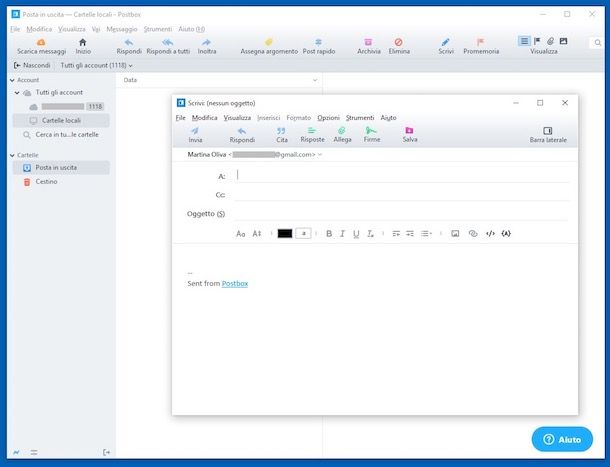610x467 pixels.
Task: Click the Allega attachment icon
Action: 342,134
